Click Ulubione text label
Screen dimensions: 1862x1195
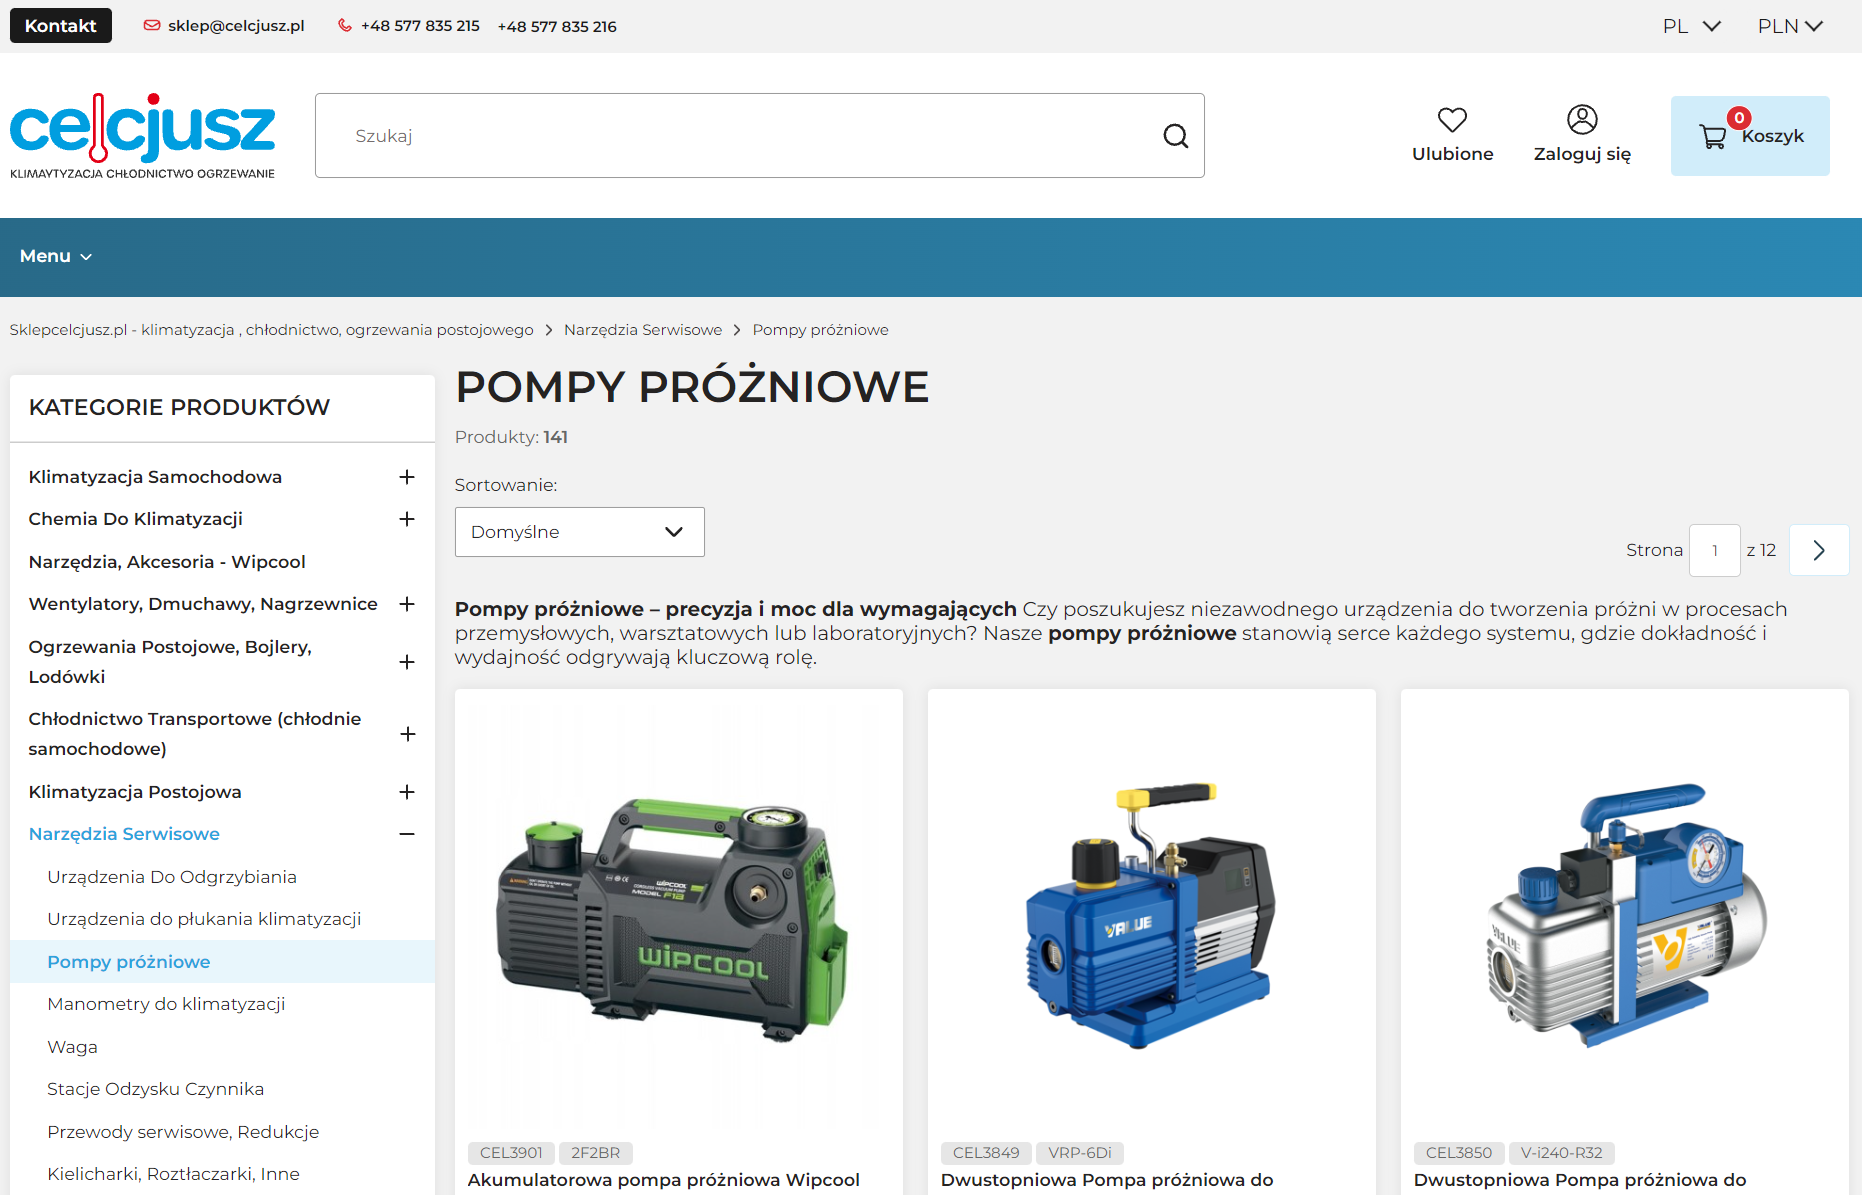coord(1452,154)
